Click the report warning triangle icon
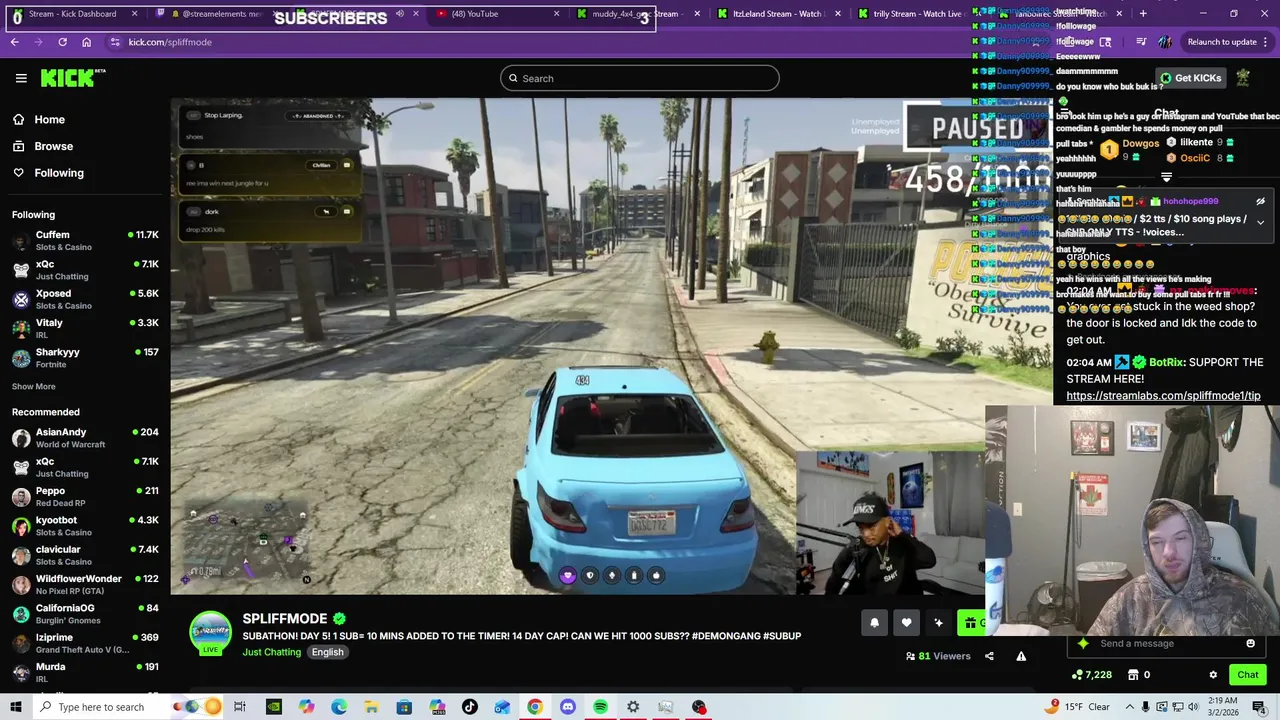Screen dimensions: 1280x720 click(x=1021, y=656)
